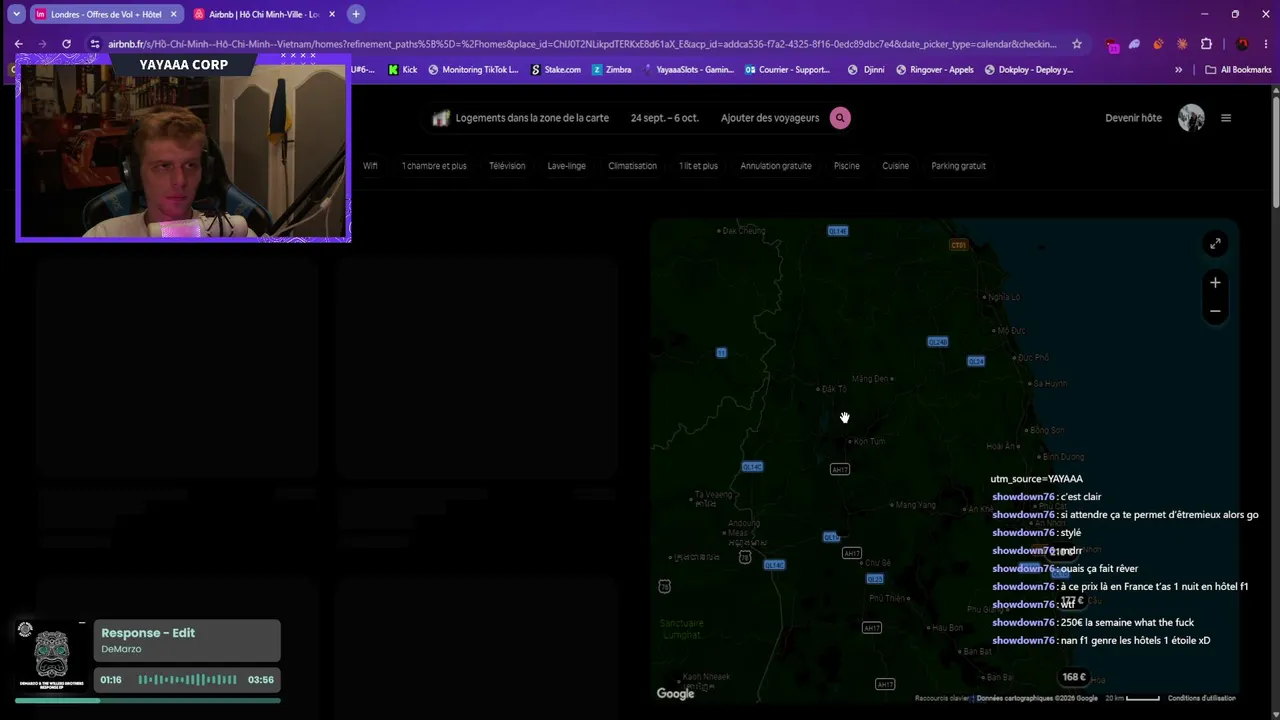Click the site information icon in address bar

pos(95,44)
